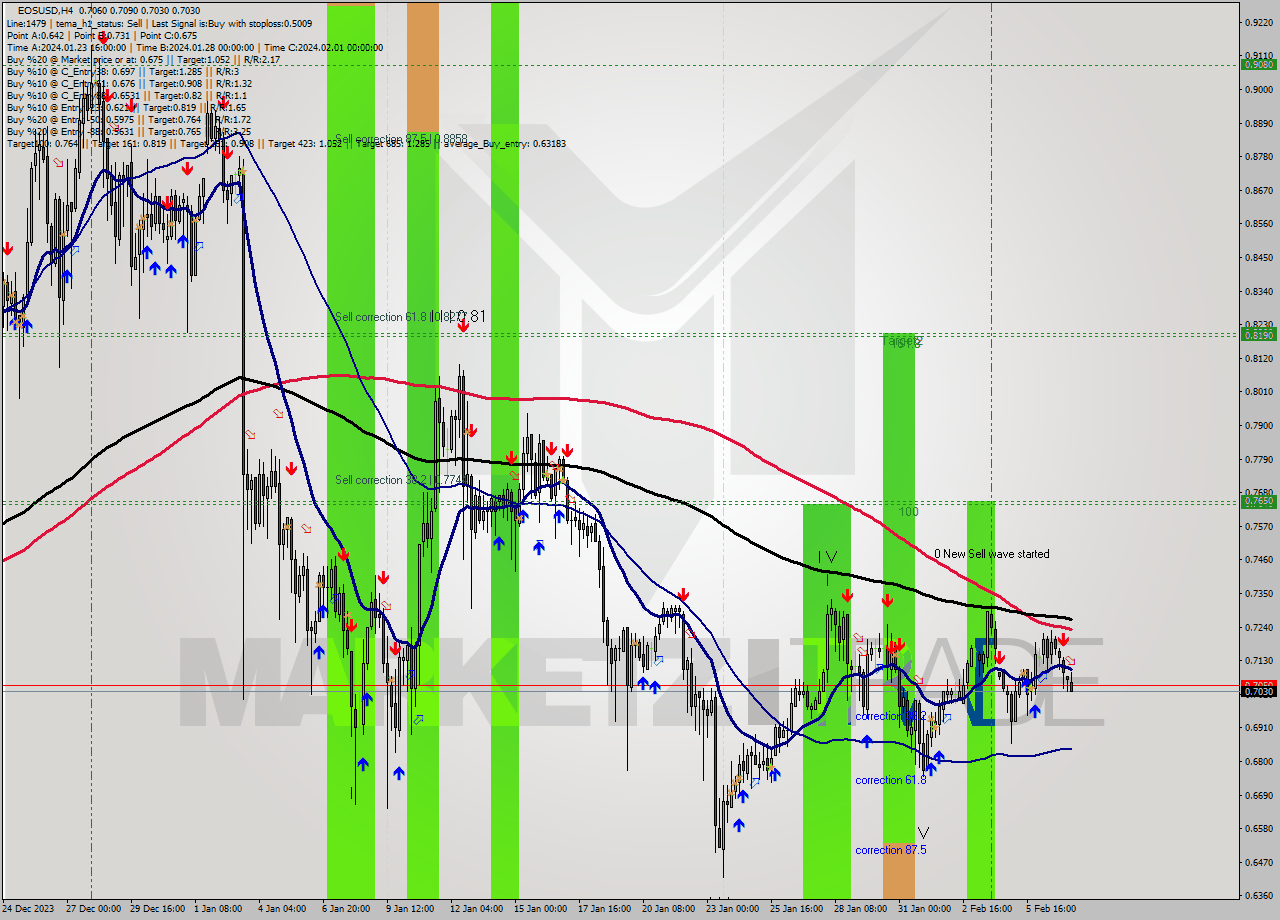Select the Target2 label above the green band

902,341
